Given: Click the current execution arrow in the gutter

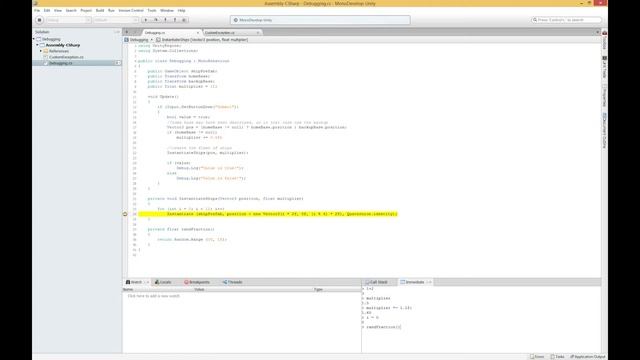Looking at the screenshot, I should (125, 214).
